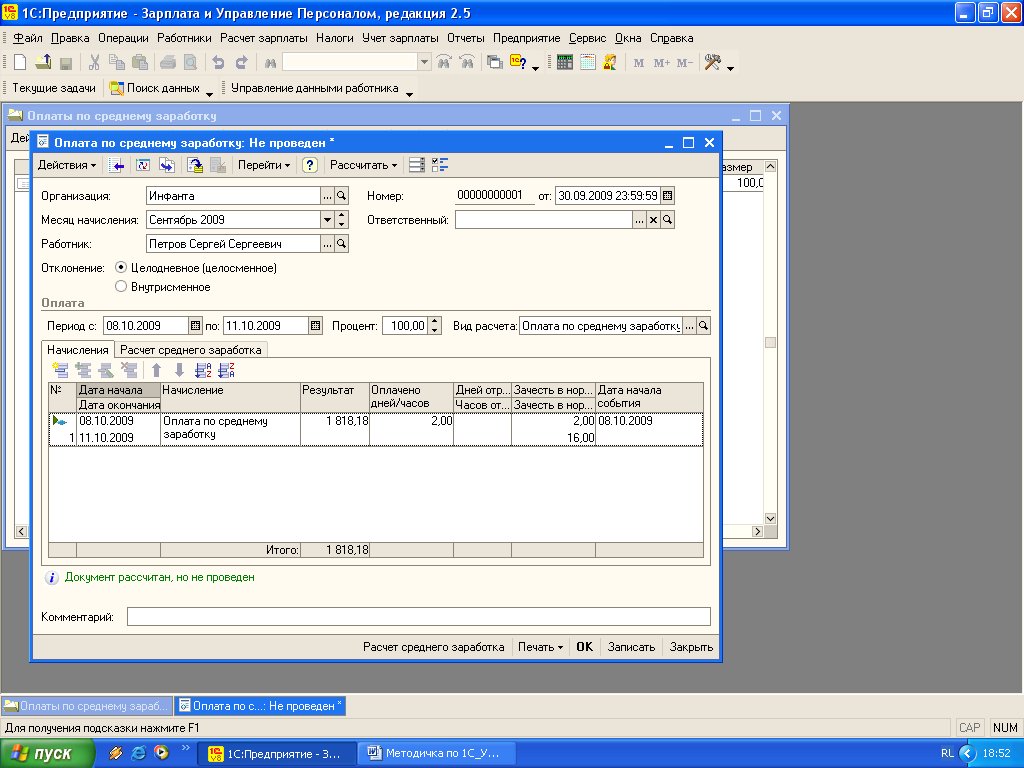Expand the main toolbar search combo box arrow
This screenshot has width=1024, height=768.
[x=424, y=62]
